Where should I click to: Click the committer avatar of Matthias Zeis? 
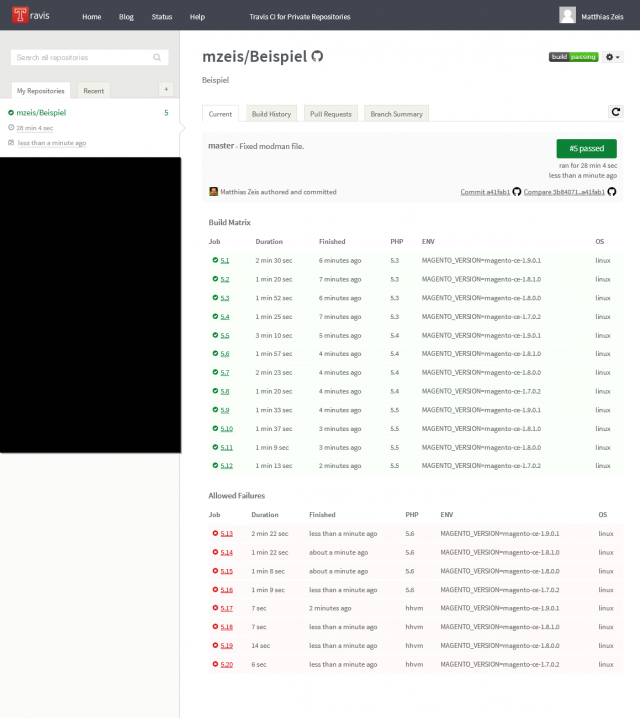coord(213,191)
